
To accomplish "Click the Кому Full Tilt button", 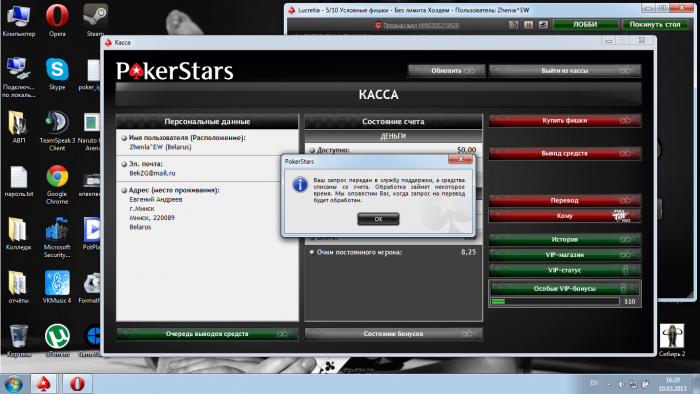I will pyautogui.click(x=565, y=216).
